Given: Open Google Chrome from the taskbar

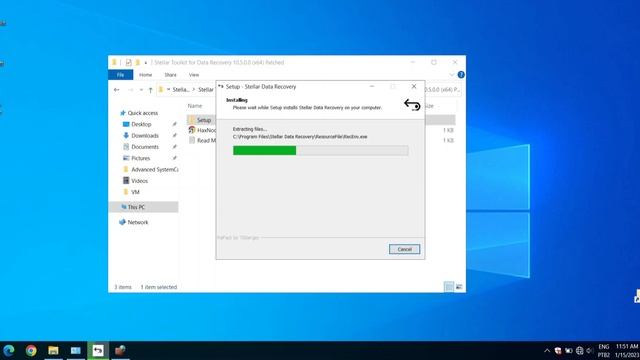Looking at the screenshot, I should [x=31, y=351].
